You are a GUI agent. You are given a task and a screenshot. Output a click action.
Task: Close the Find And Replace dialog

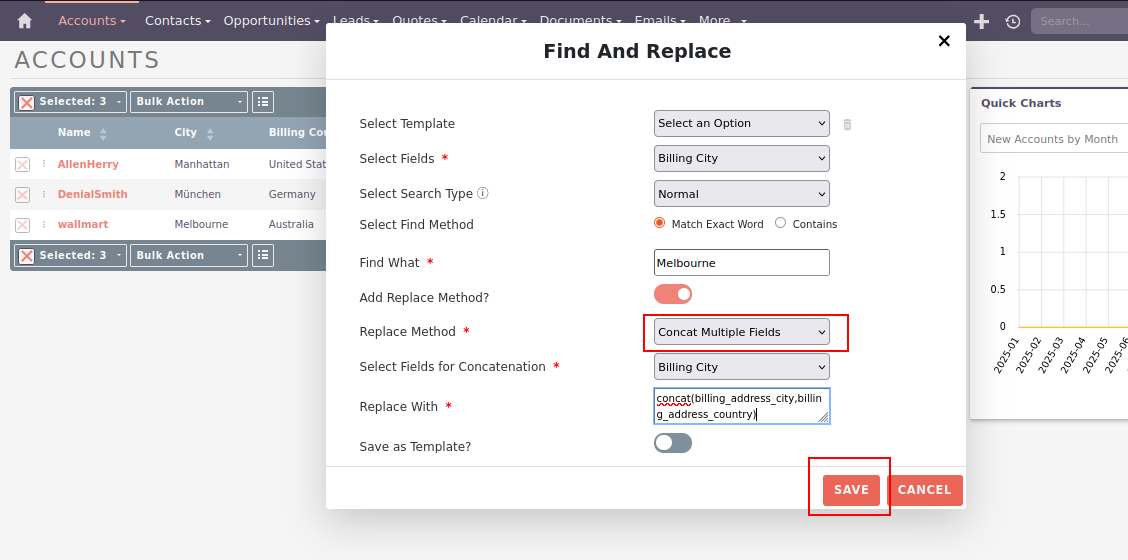pos(943,41)
